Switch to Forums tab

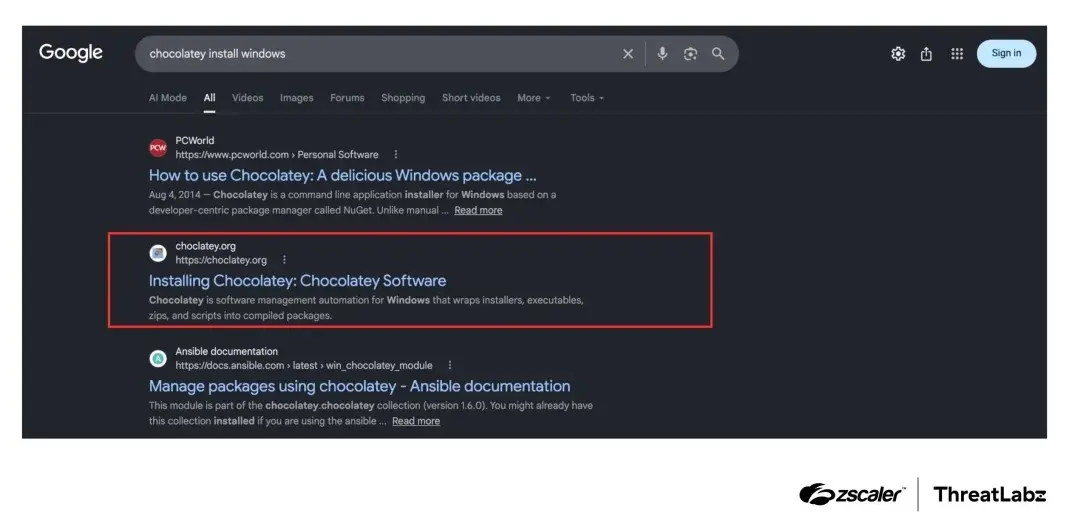click(x=347, y=98)
